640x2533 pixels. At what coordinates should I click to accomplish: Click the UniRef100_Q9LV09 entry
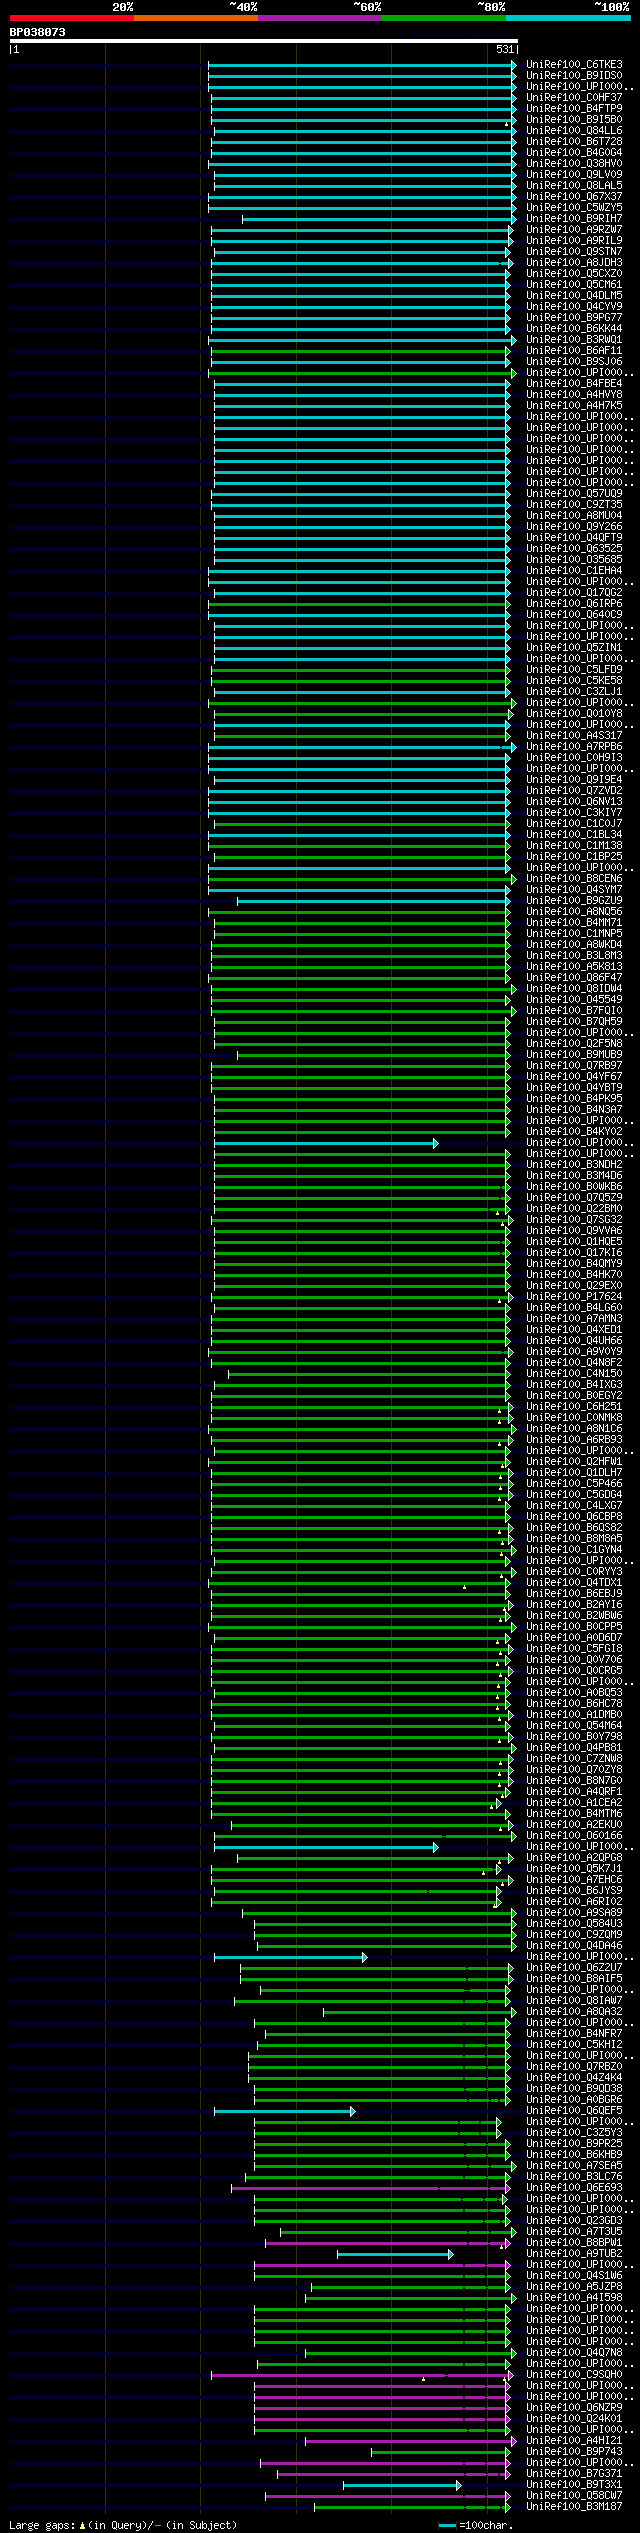click(574, 175)
